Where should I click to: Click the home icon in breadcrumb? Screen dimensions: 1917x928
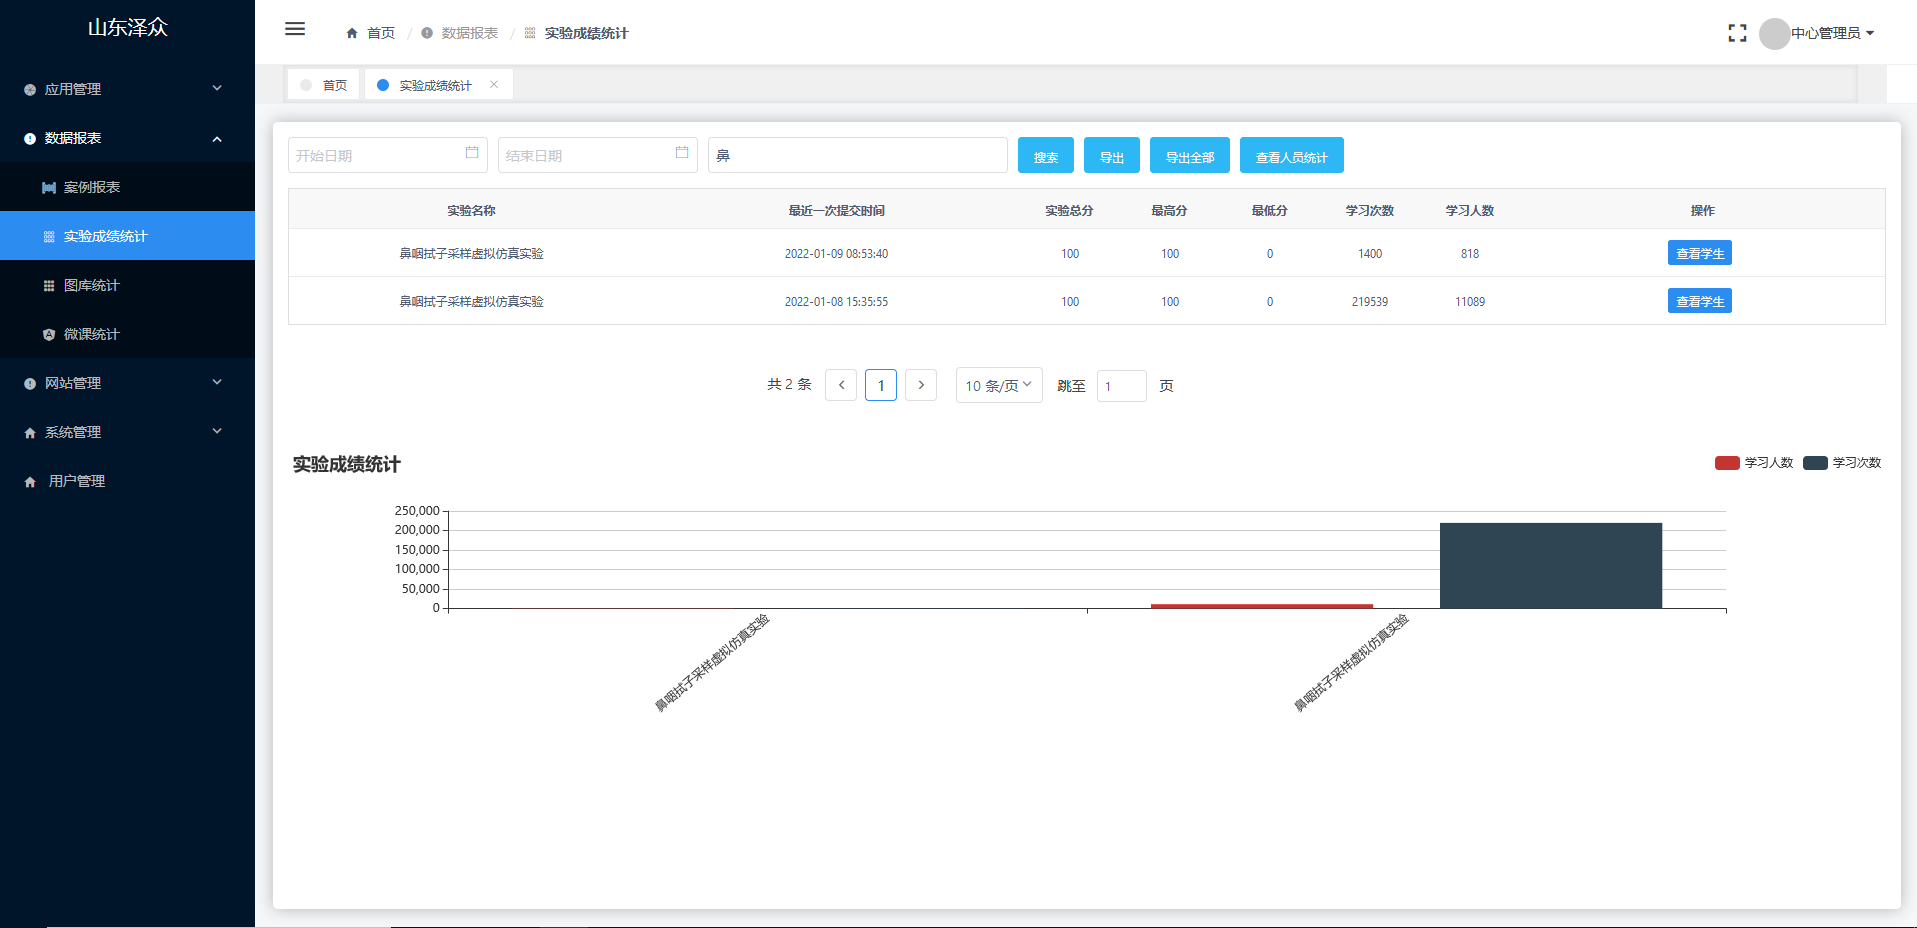coord(352,33)
